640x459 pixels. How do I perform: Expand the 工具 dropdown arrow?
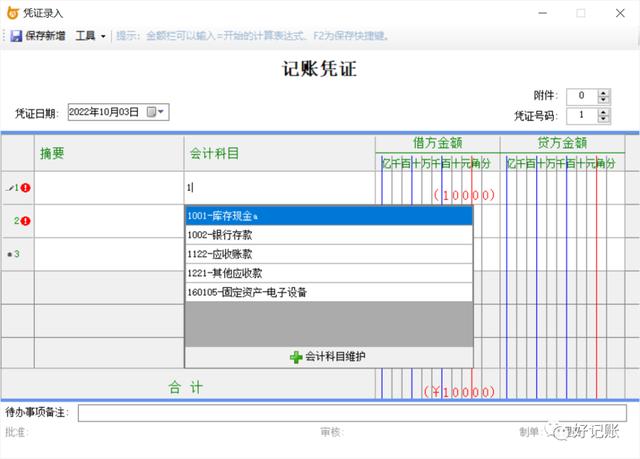(103, 36)
